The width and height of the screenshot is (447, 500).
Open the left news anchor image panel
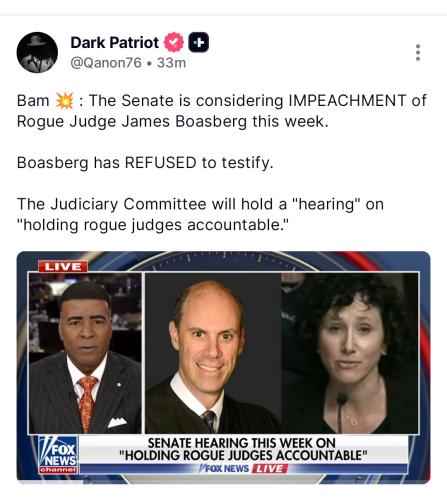coord(85,353)
